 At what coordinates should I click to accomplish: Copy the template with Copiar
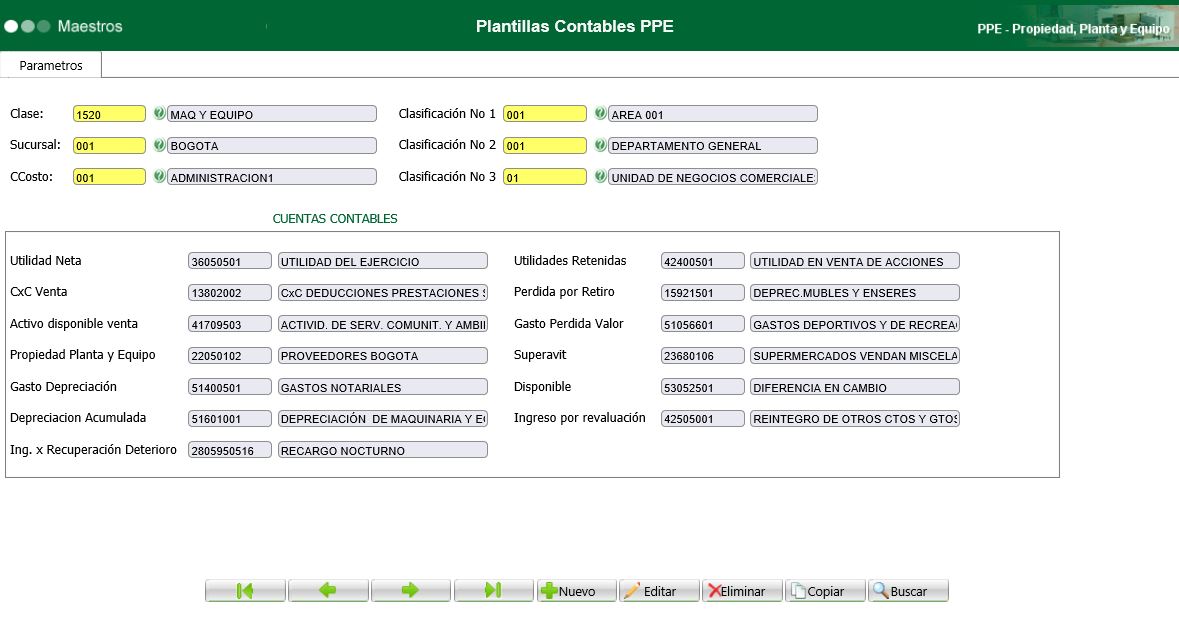825,590
